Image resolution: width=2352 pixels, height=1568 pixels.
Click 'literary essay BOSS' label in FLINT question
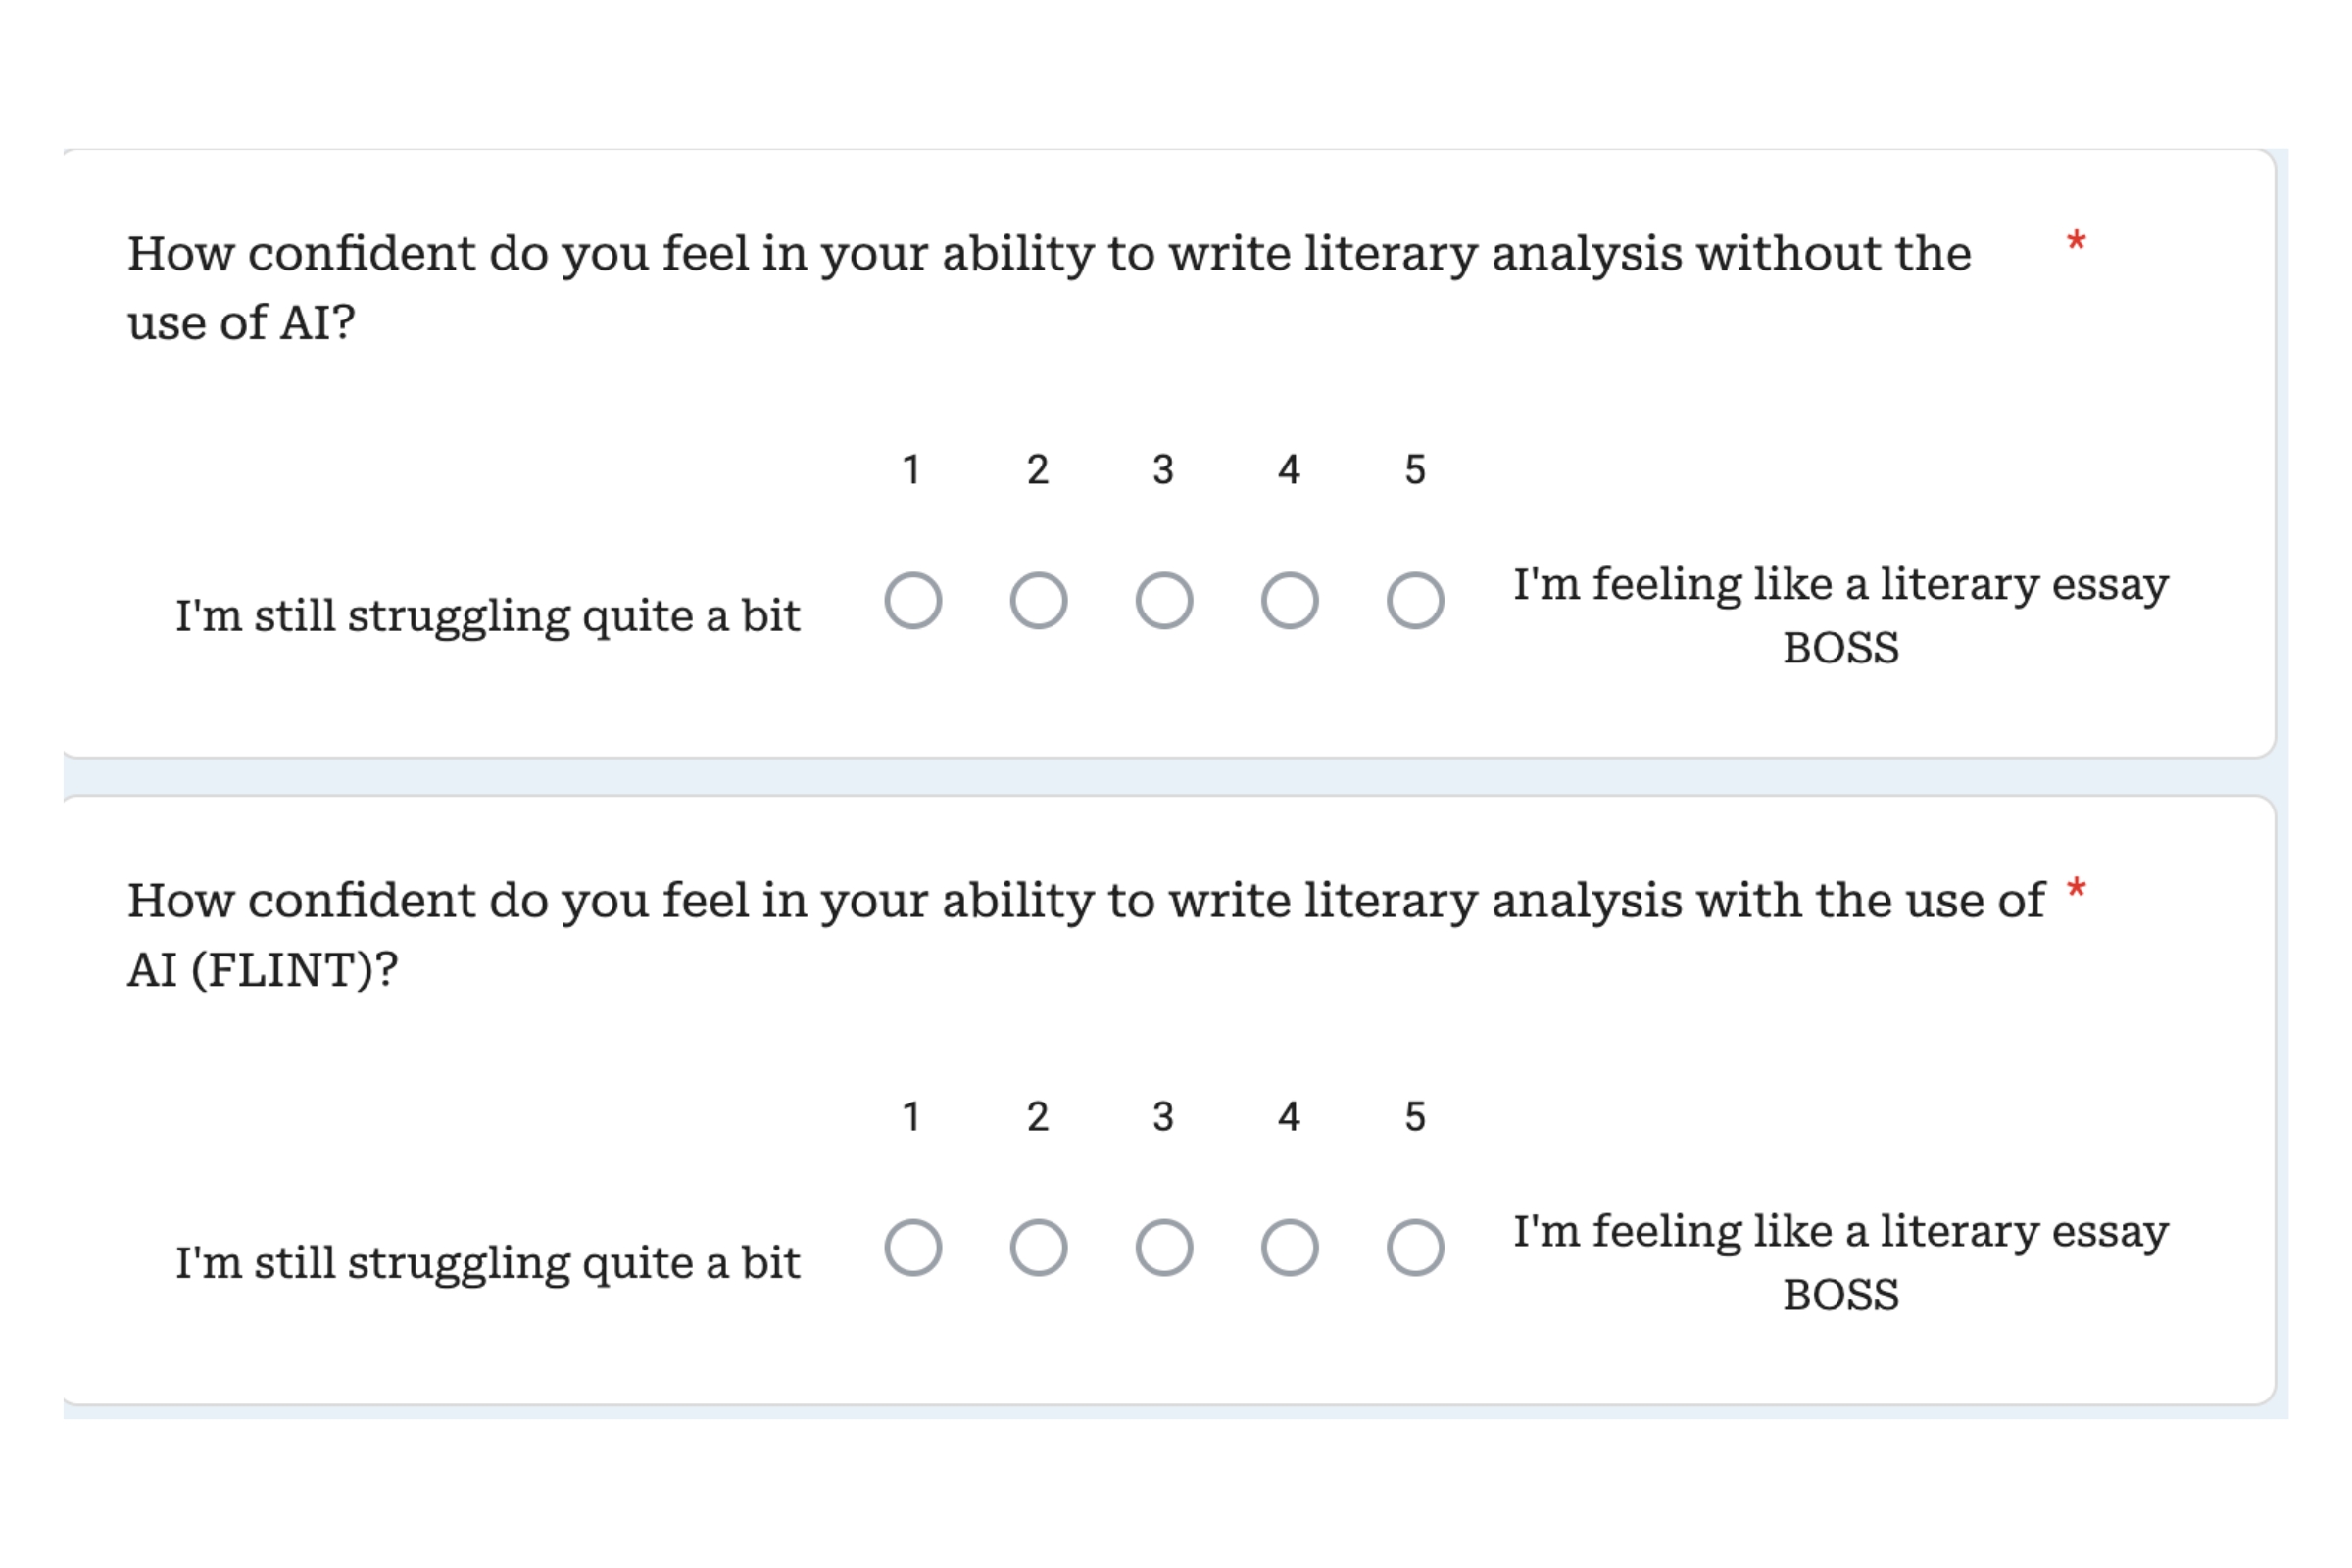tap(1840, 1262)
